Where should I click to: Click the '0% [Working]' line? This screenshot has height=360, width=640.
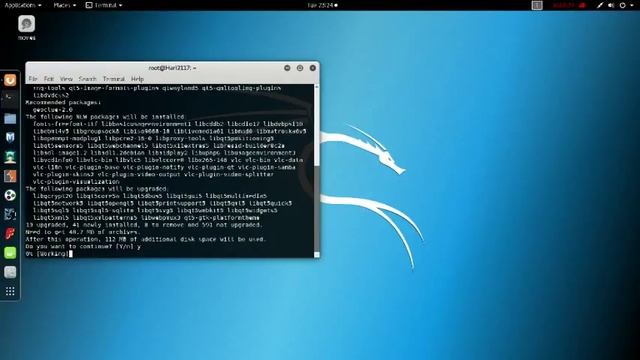coord(49,254)
